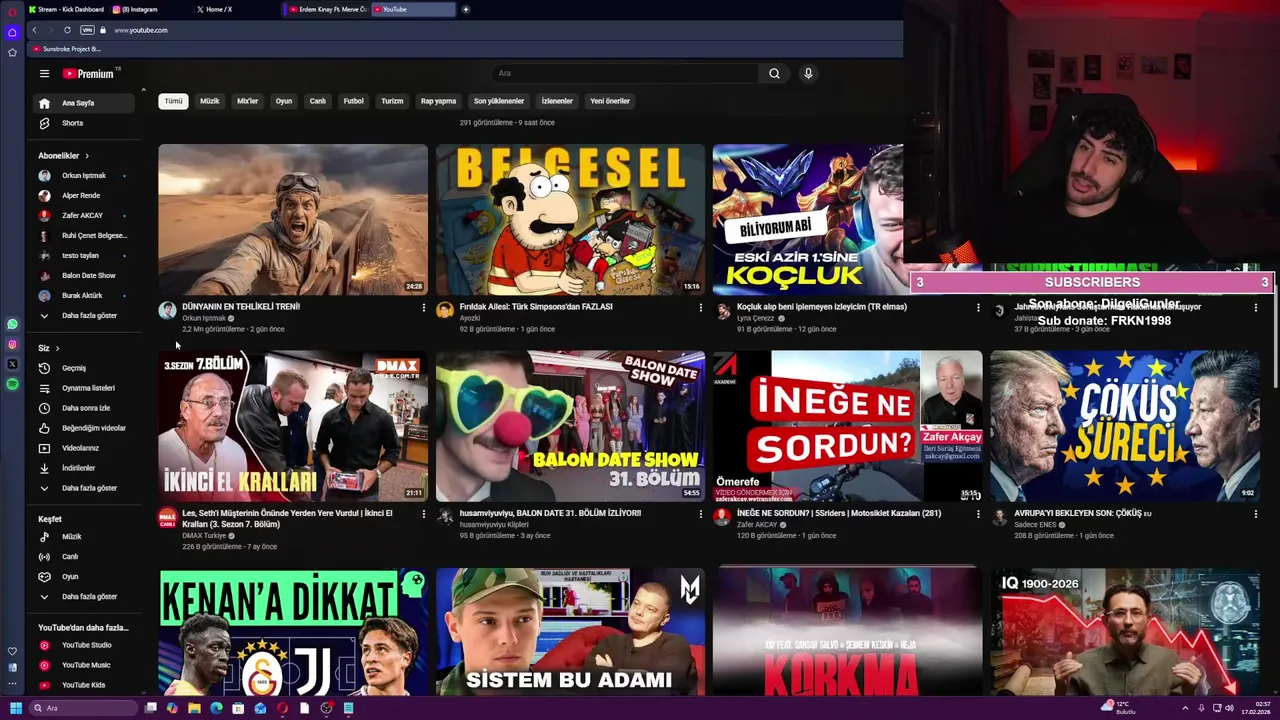Open options menu for Koçluk alıp beni video

[978, 308]
